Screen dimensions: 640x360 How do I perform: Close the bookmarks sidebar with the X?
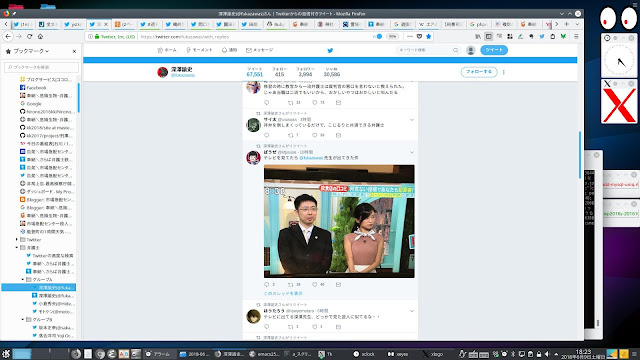point(74,51)
